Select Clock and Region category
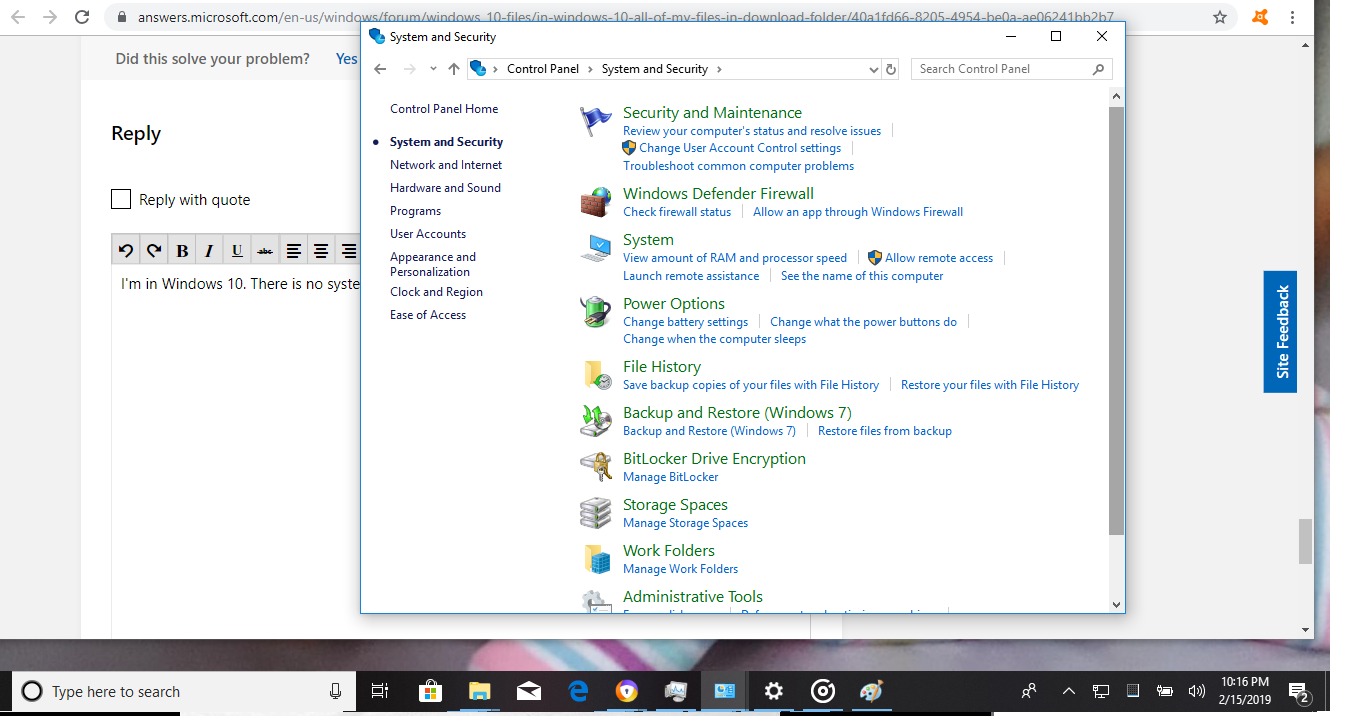Viewport: 1366px width, 720px height. pyautogui.click(x=436, y=292)
